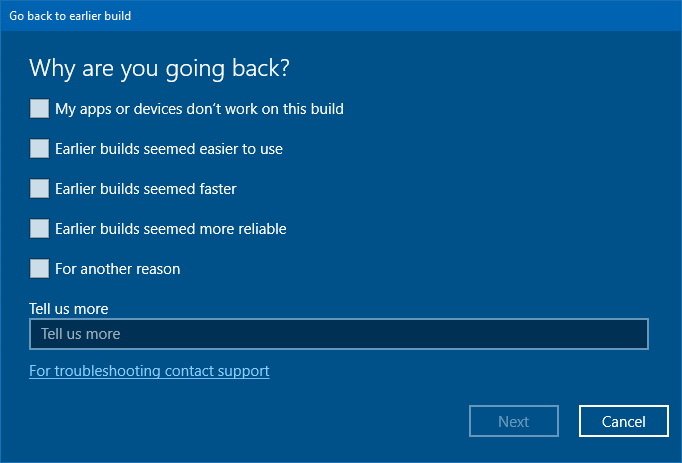The height and width of the screenshot is (463, 682).
Task: Click the empty title bar area right of the title
Action: [400, 16]
